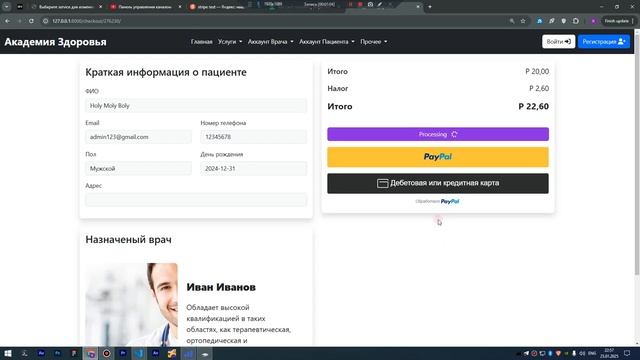640x360 pixels.
Task: Expand the Аккаунт Пациента dropdown
Action: point(327,42)
